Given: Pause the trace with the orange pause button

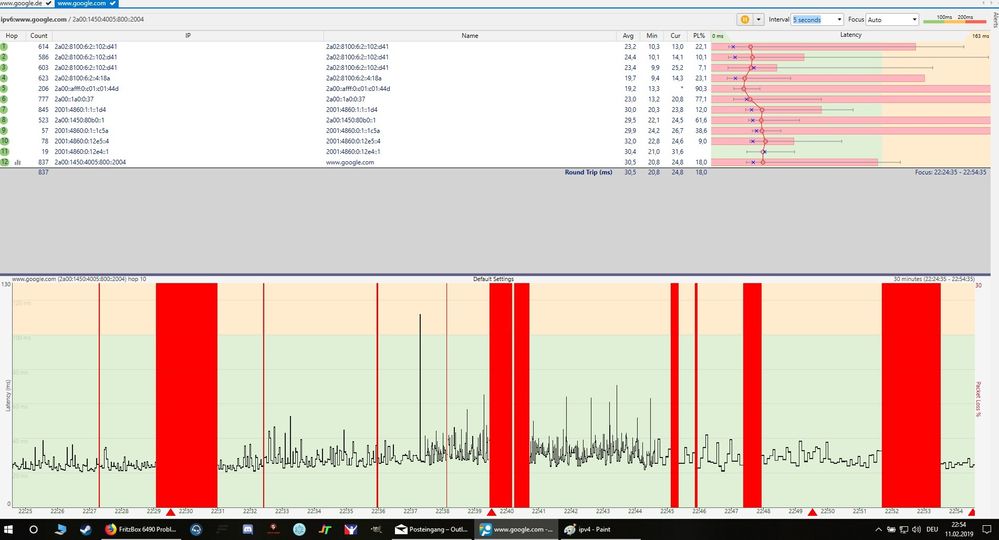Looking at the screenshot, I should 745,19.
